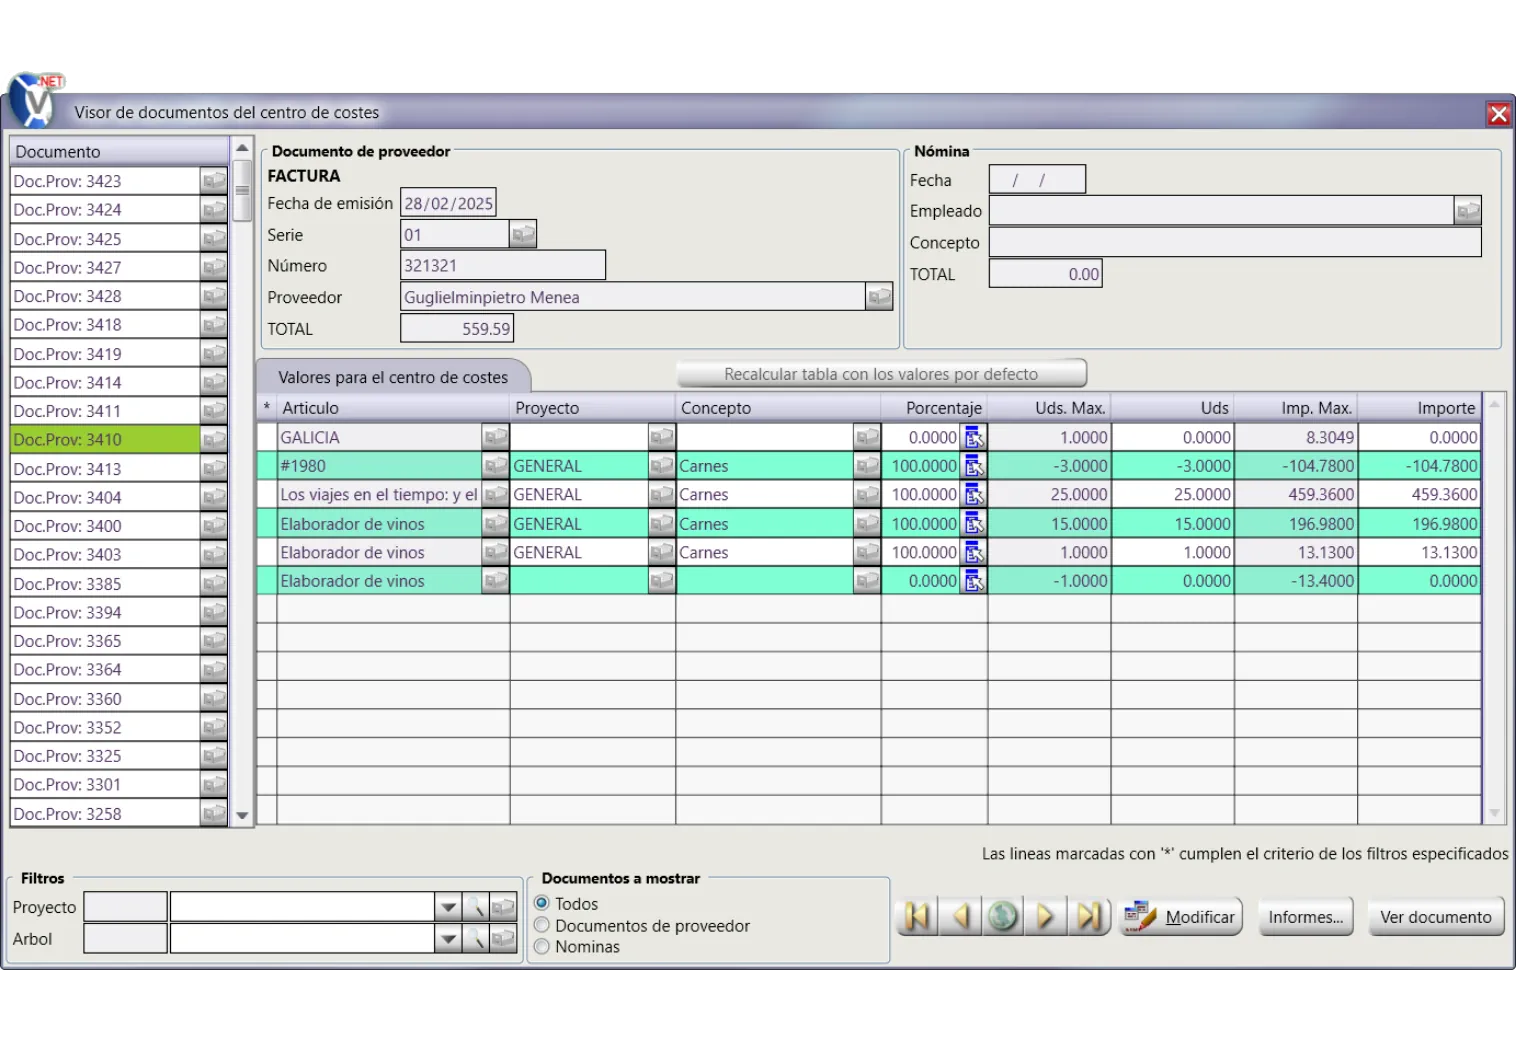The image size is (1516, 1040).
Task: Select the Todos radio option
Action: pyautogui.click(x=542, y=903)
